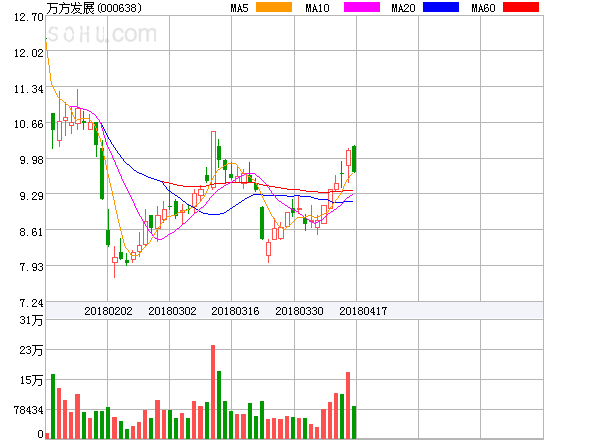The image size is (600, 440).
Task: Click the tallest red volume bar
Action: (213, 392)
